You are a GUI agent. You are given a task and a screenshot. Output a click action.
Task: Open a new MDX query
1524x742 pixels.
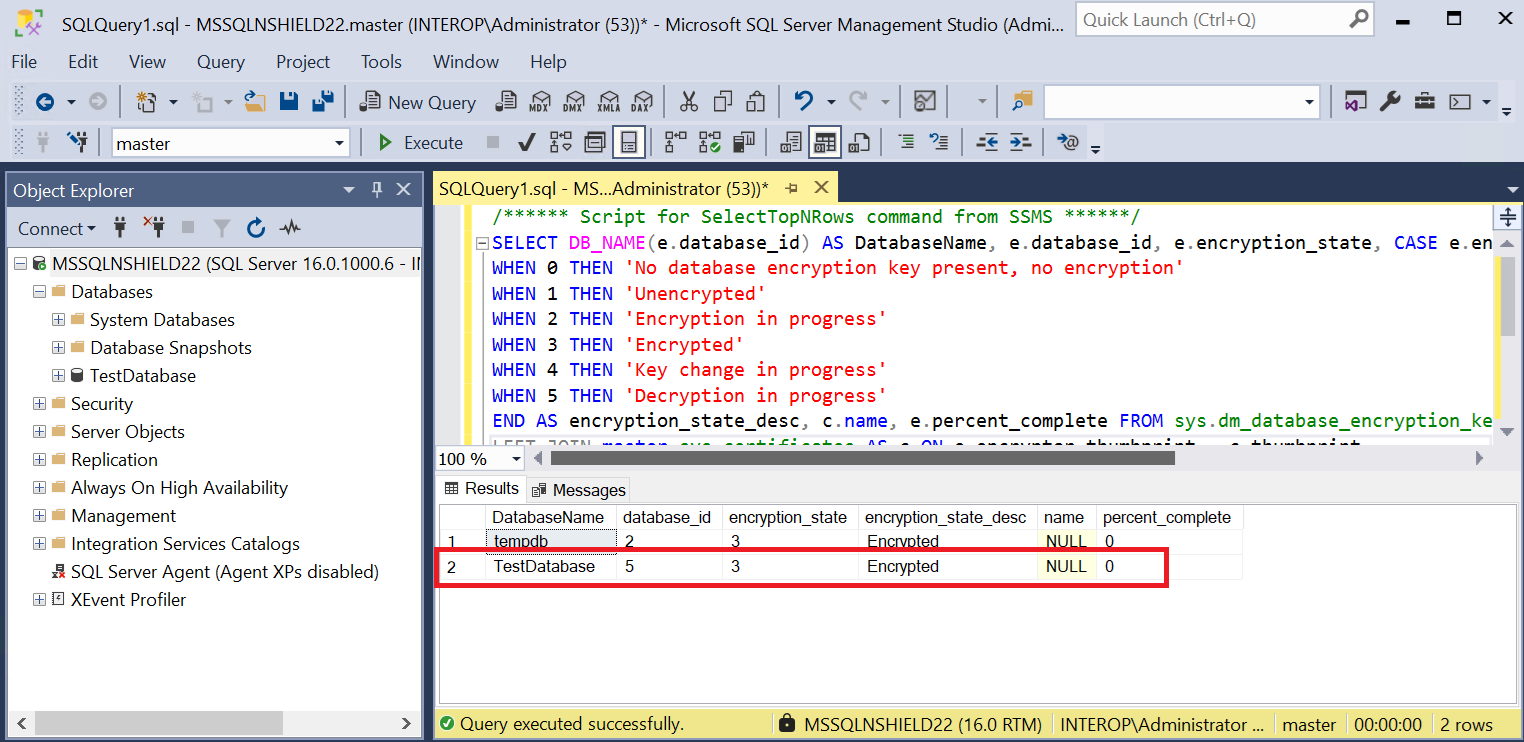coord(540,102)
